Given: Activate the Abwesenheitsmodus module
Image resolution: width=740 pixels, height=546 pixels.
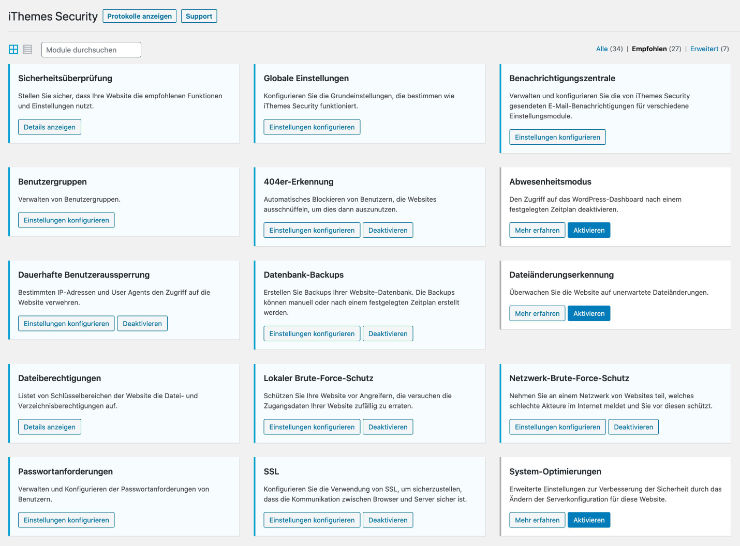Looking at the screenshot, I should coord(589,230).
